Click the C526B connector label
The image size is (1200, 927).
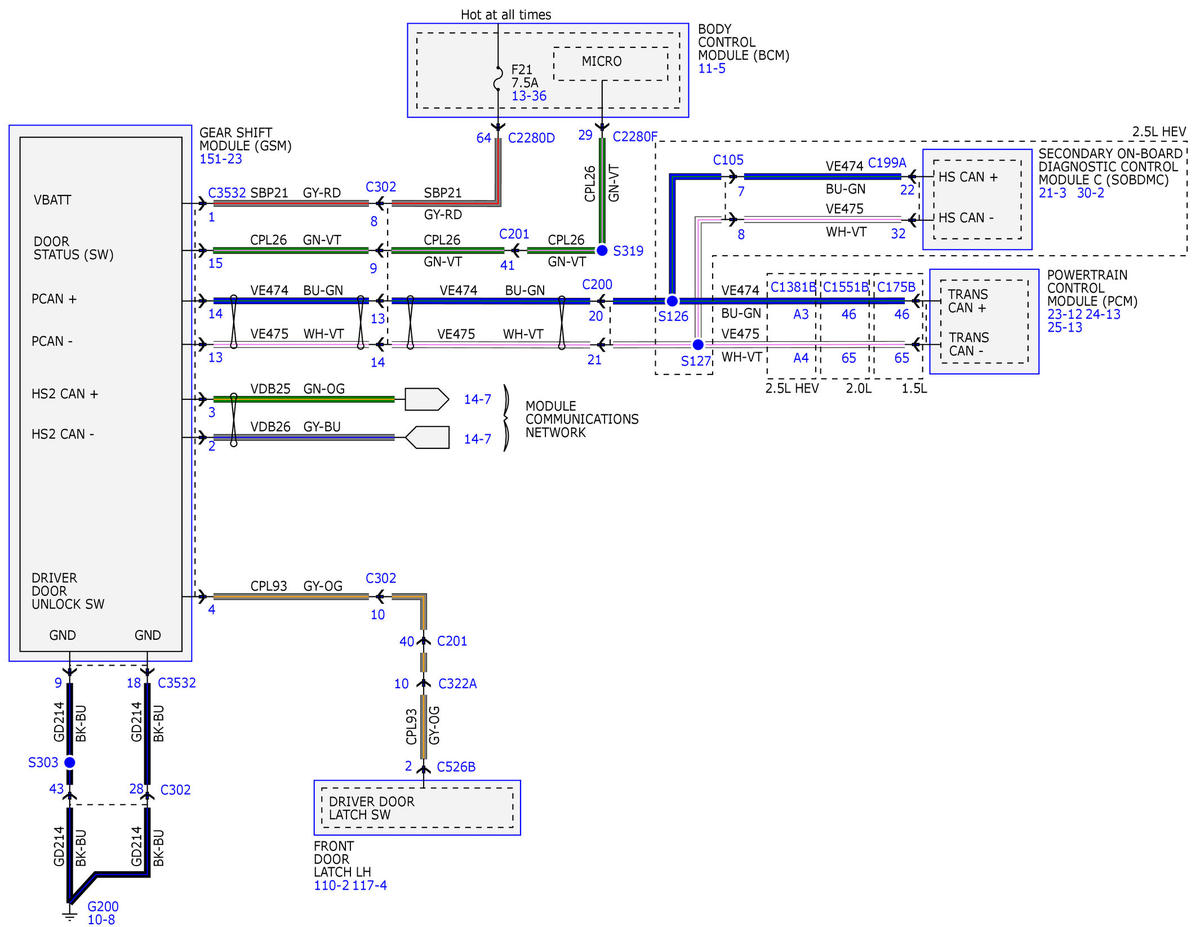coord(456,767)
